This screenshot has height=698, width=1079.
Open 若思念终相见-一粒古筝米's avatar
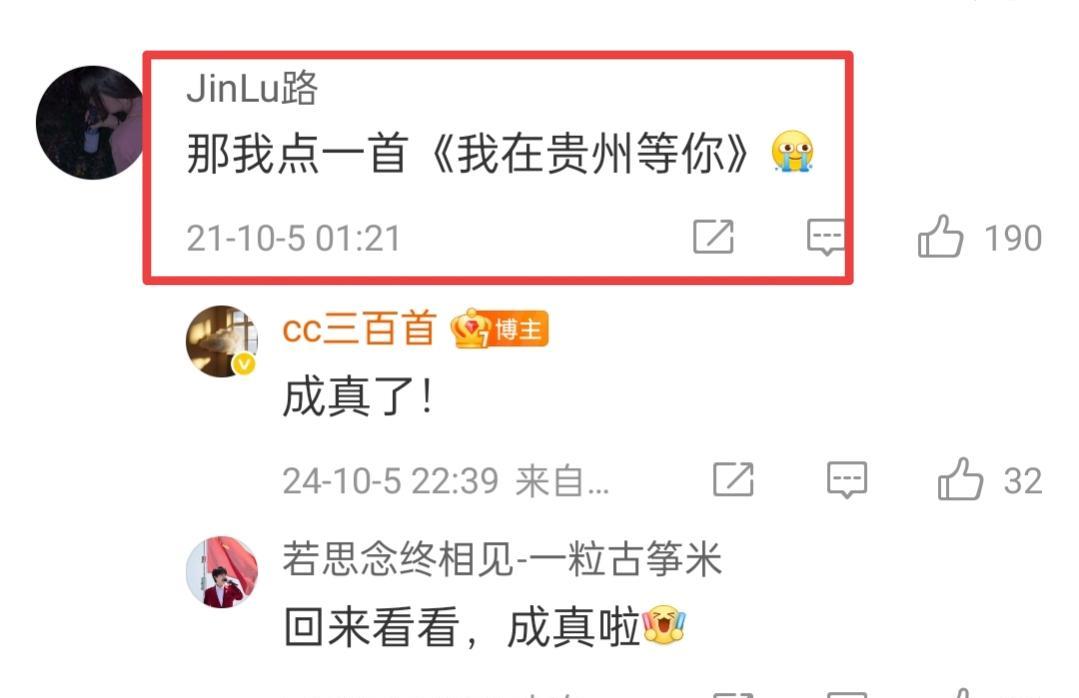(222, 572)
